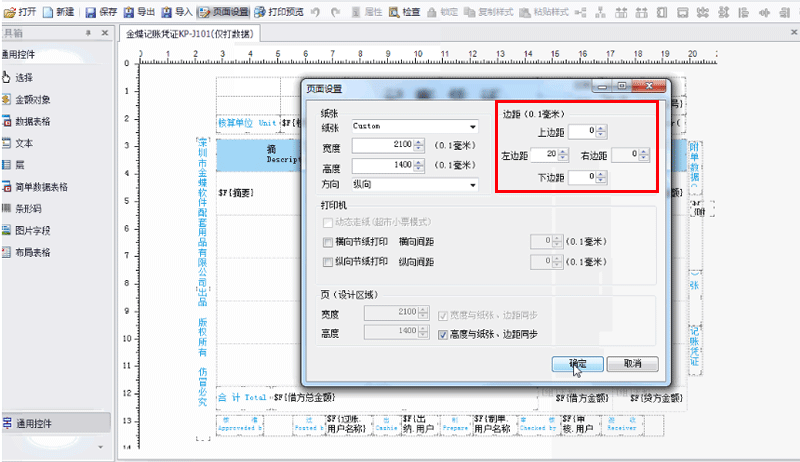Open the 通用控件 group at panel bottom
Viewport: 800px width, 462px height.
pyautogui.click(x=55, y=423)
